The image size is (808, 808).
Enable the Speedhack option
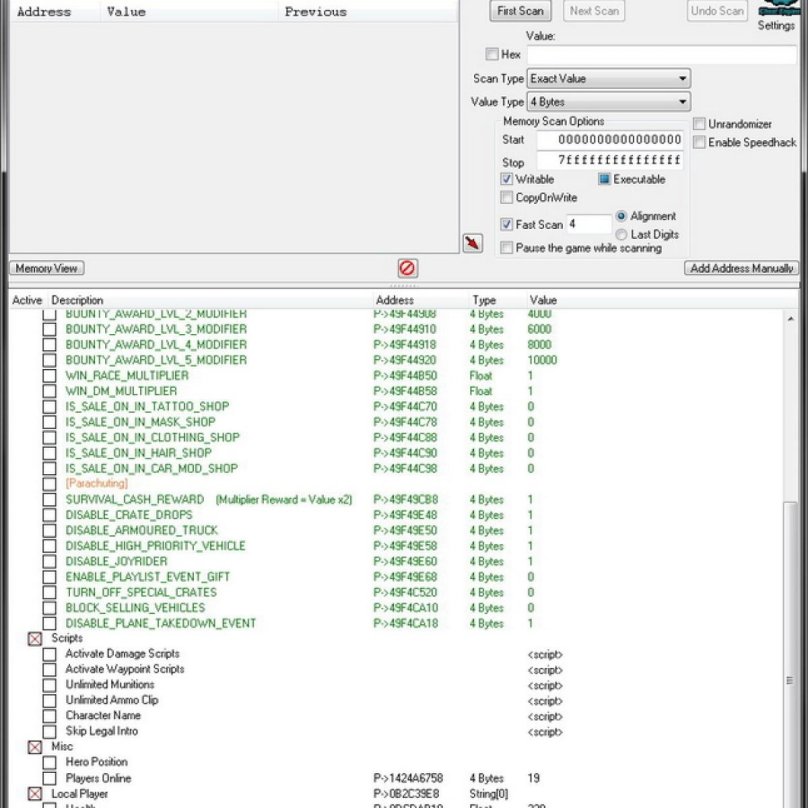point(699,142)
